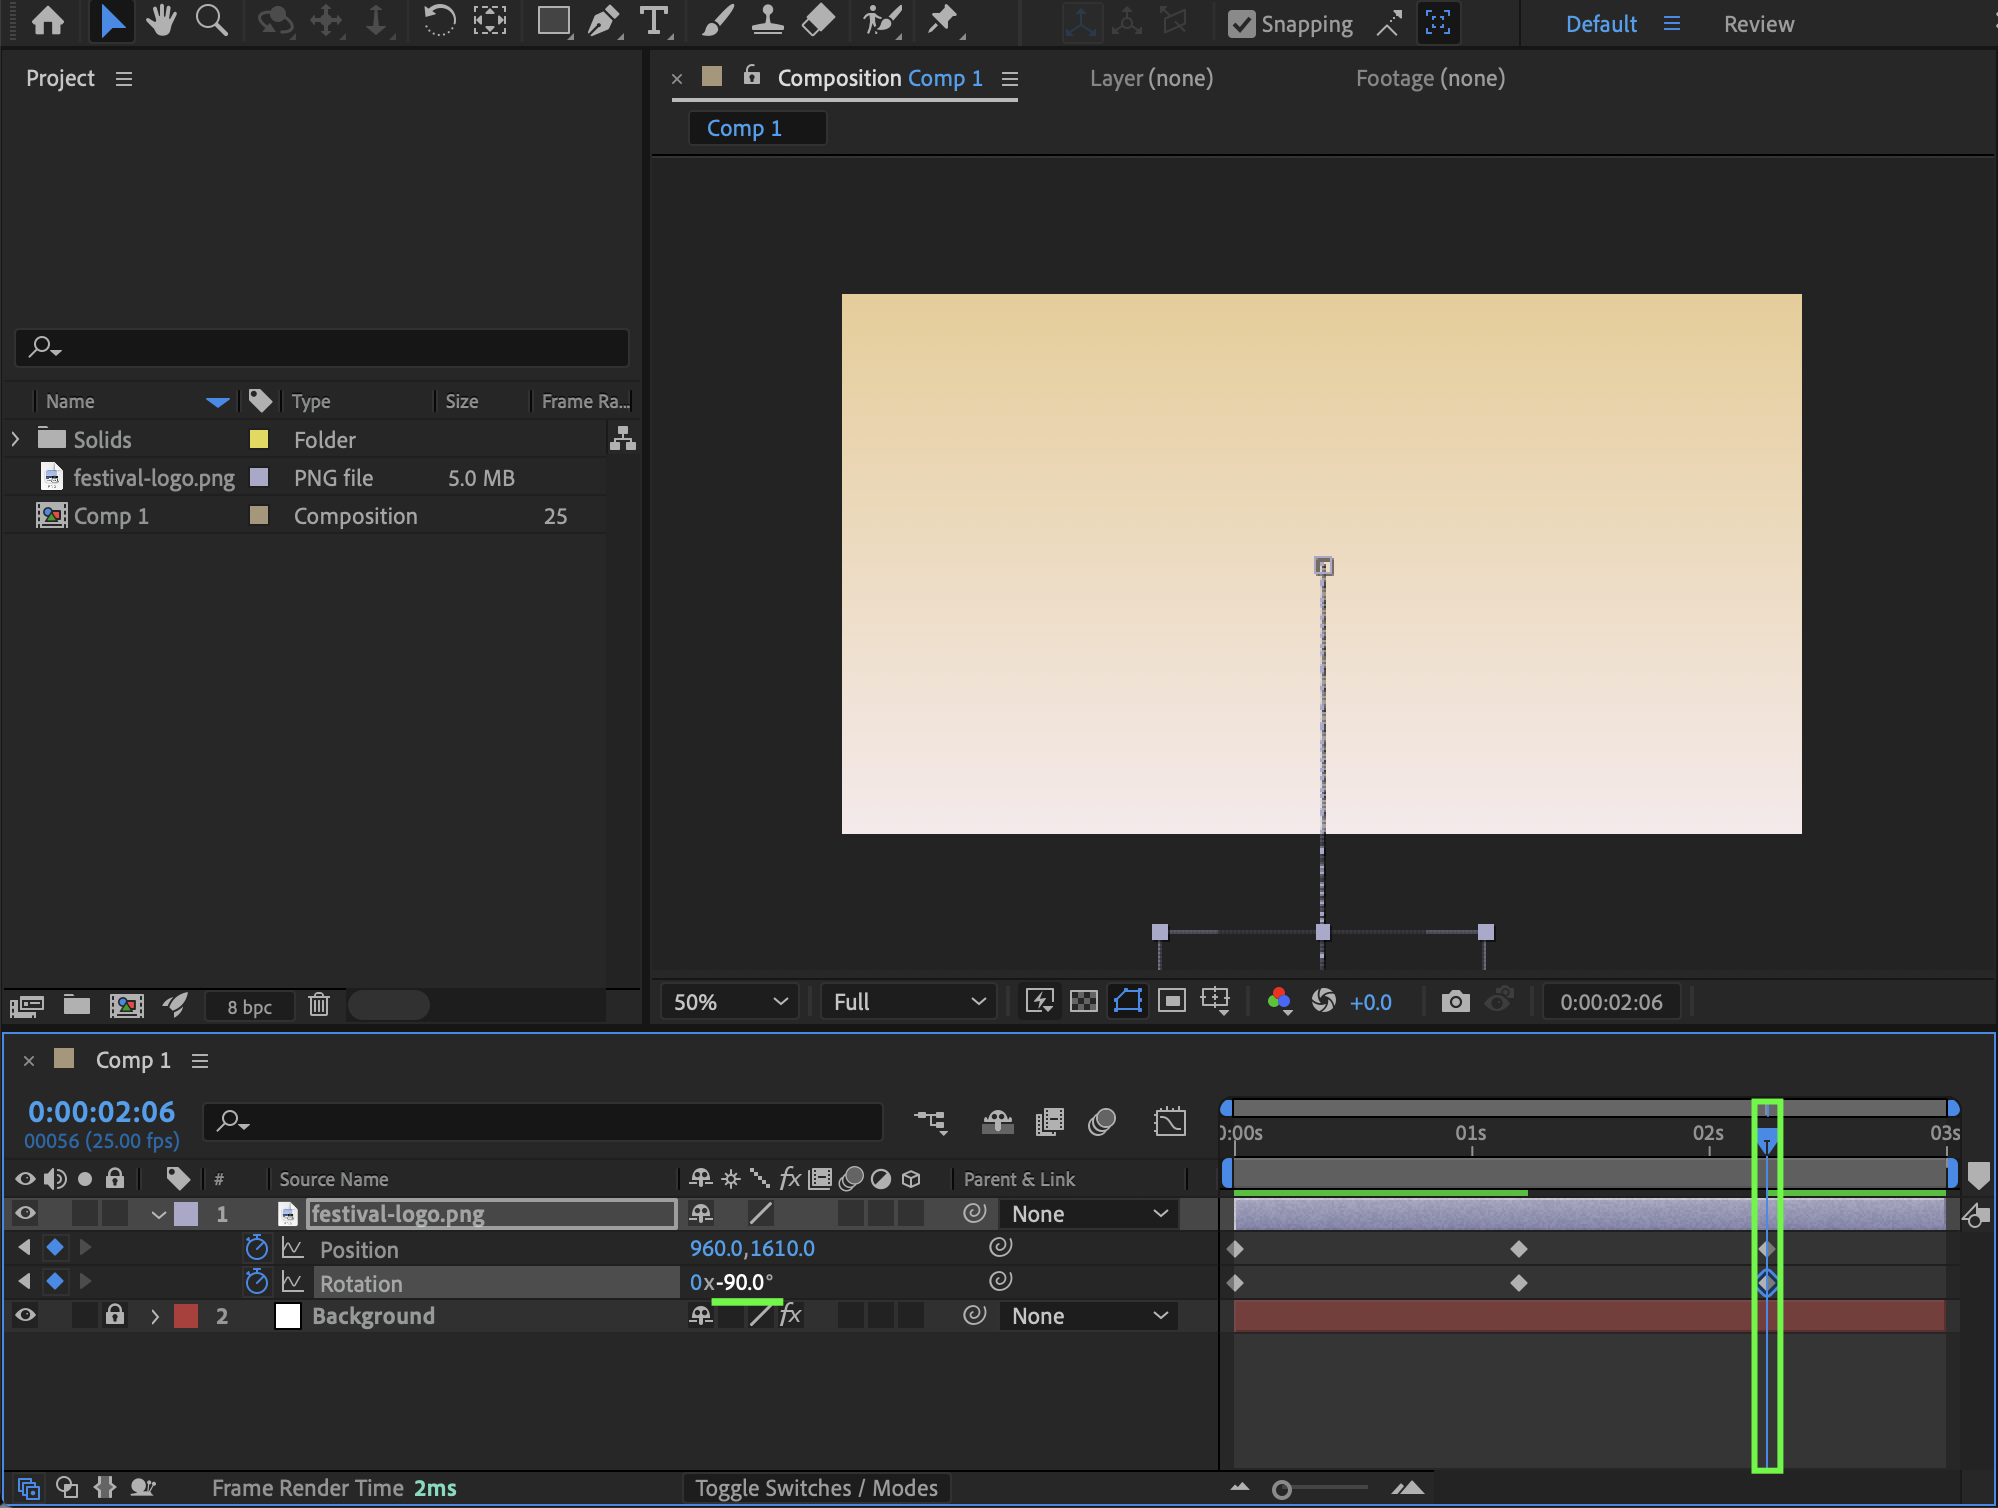Delete selected project item with trash icon
The height and width of the screenshot is (1508, 1998).
pyautogui.click(x=319, y=1004)
